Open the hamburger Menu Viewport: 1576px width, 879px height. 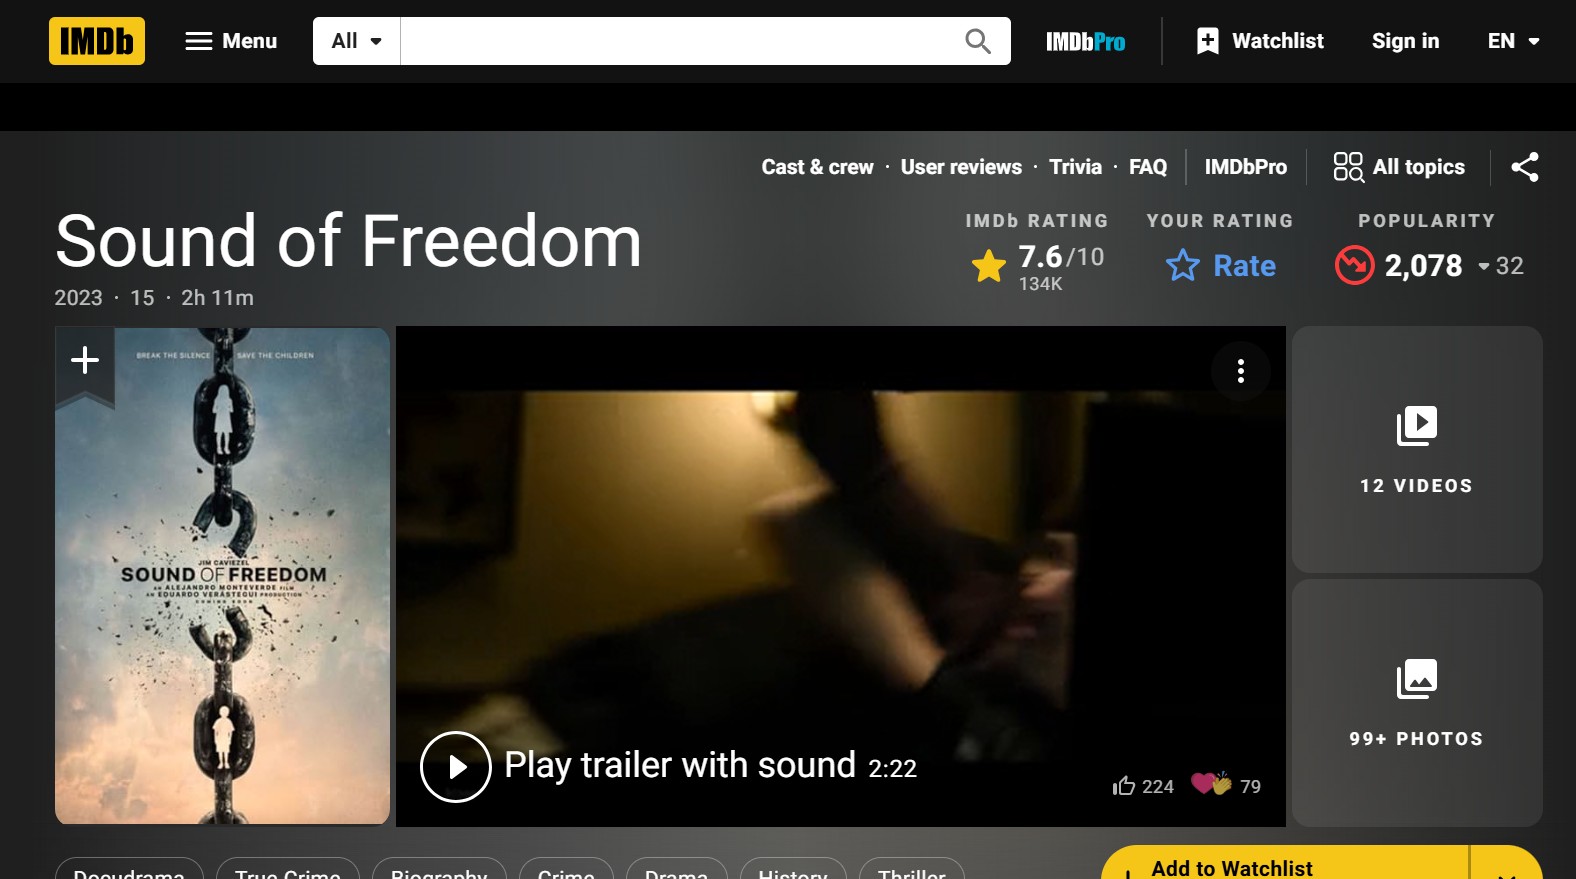pyautogui.click(x=231, y=41)
